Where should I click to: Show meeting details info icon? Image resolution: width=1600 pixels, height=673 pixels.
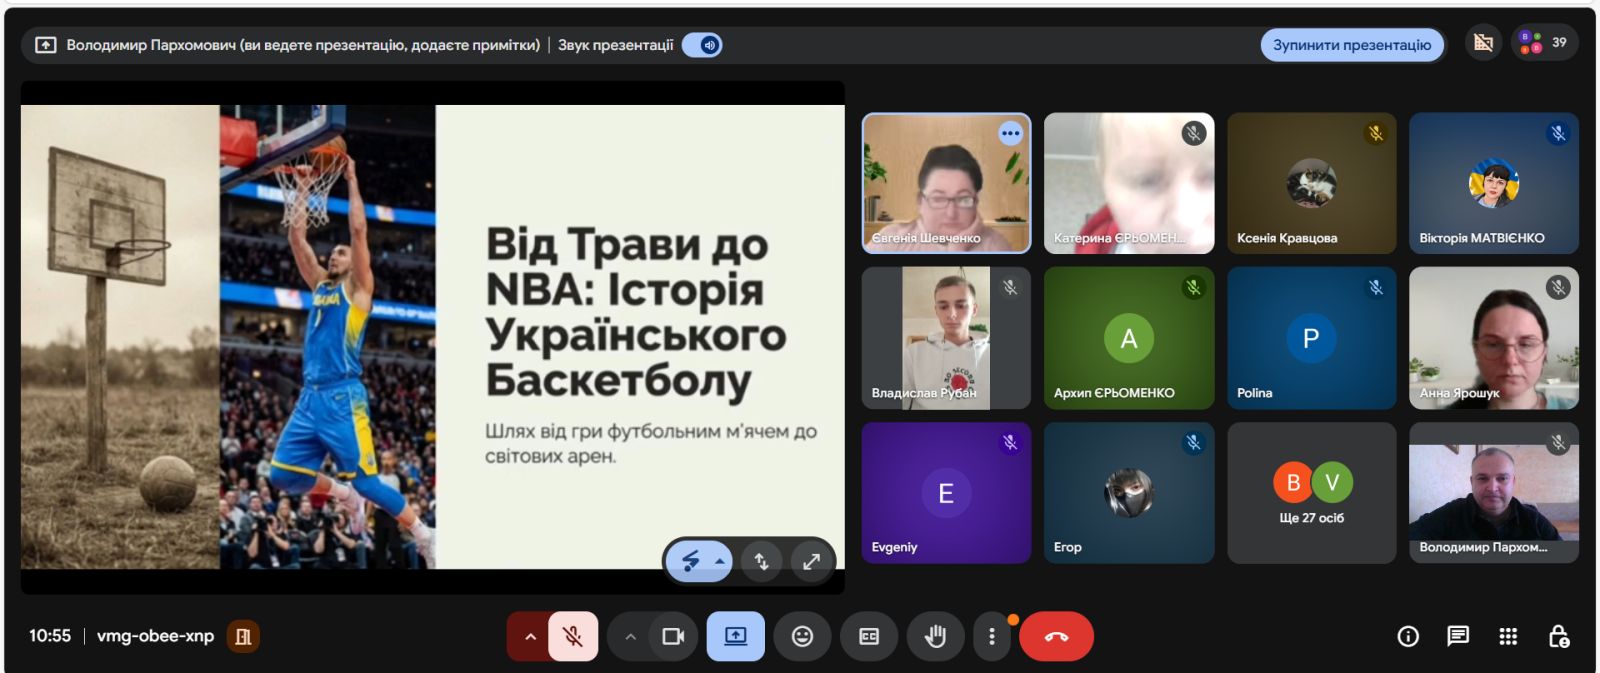[x=1408, y=636]
